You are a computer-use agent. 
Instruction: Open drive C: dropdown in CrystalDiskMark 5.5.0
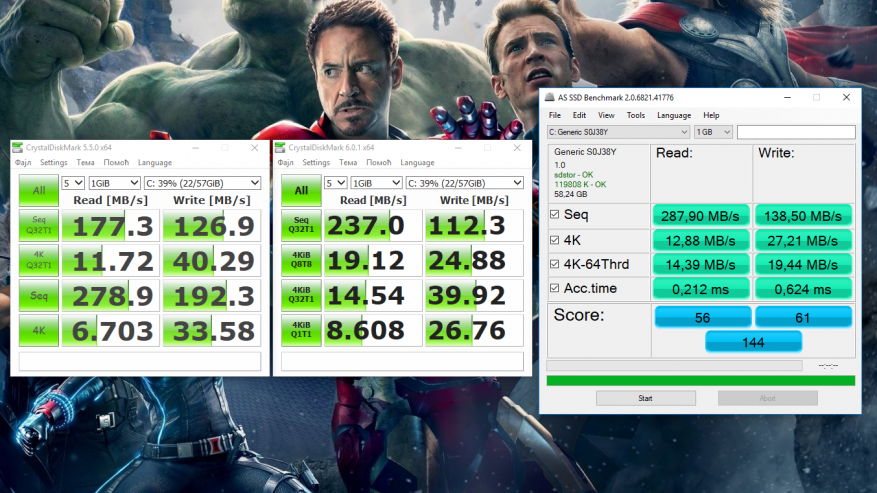pyautogui.click(x=202, y=183)
